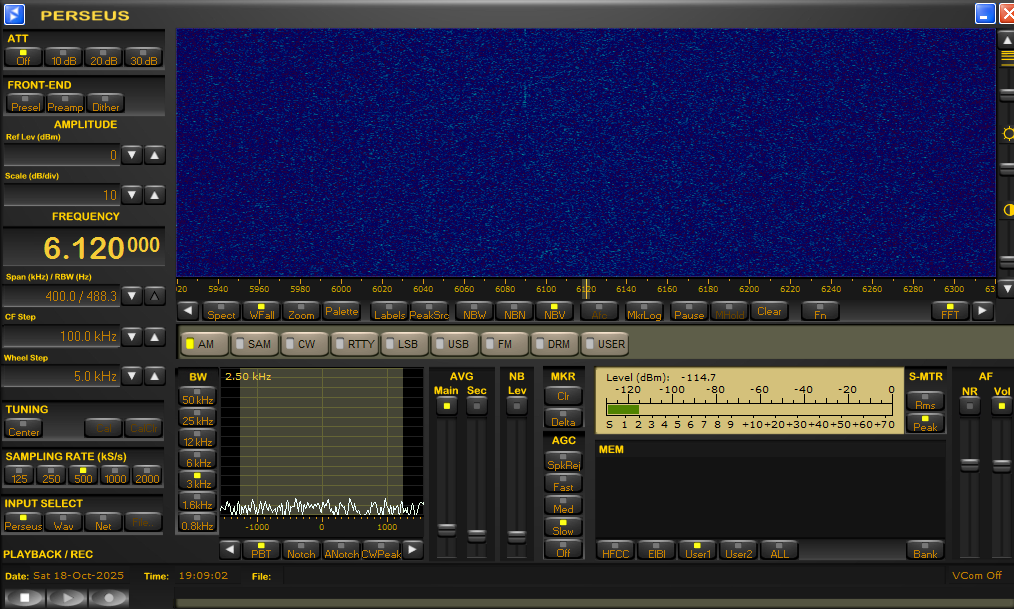Decrease Ref Lev with the down arrow
This screenshot has width=1014, height=609.
pyautogui.click(x=132, y=155)
